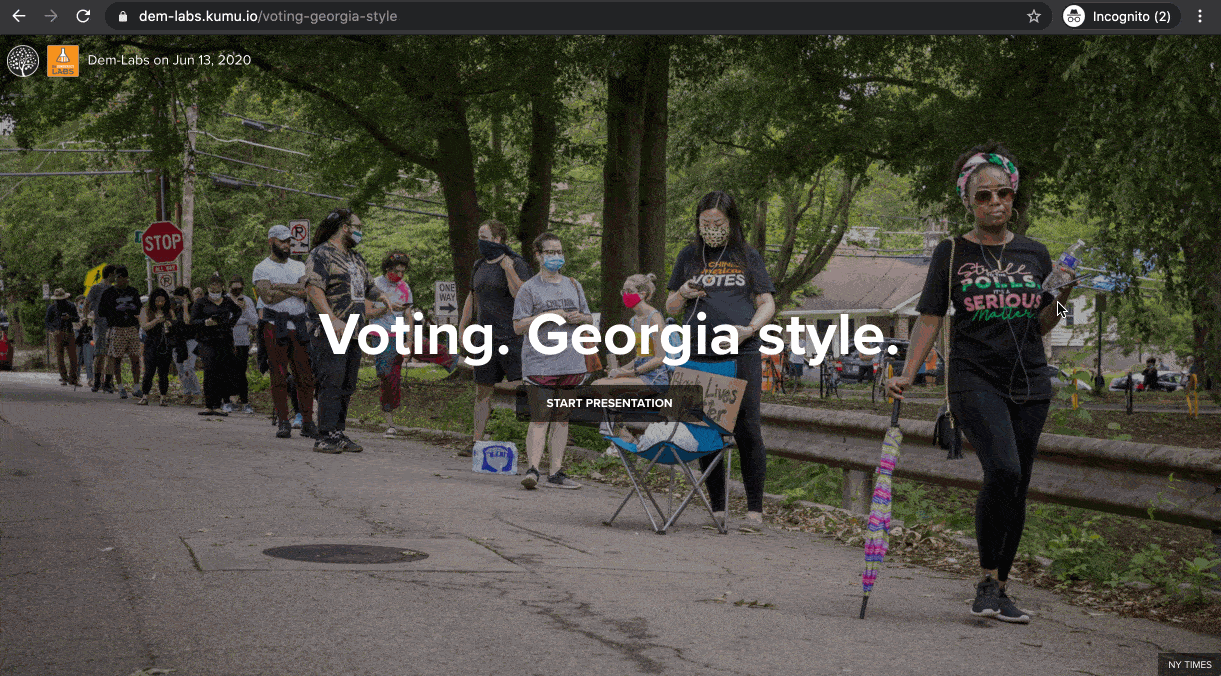Click the START PRESENTATION button
1221x676 pixels.
click(x=609, y=403)
